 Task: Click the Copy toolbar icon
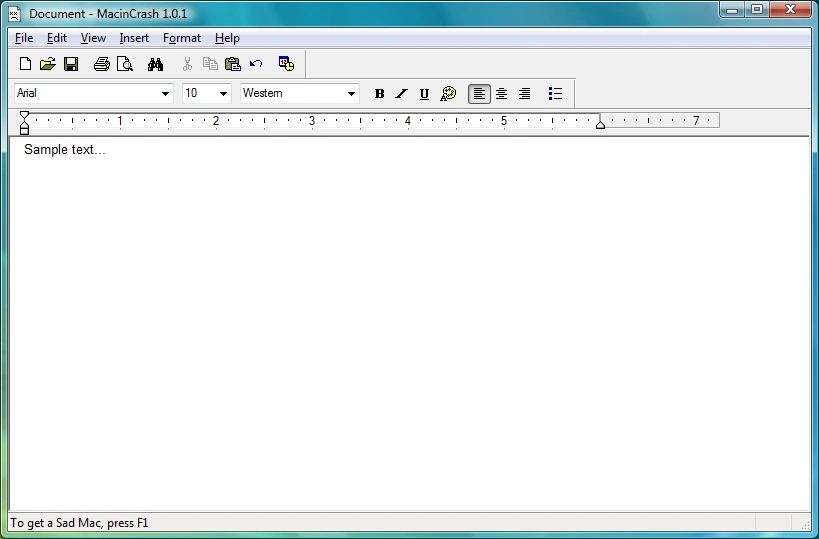(x=210, y=64)
